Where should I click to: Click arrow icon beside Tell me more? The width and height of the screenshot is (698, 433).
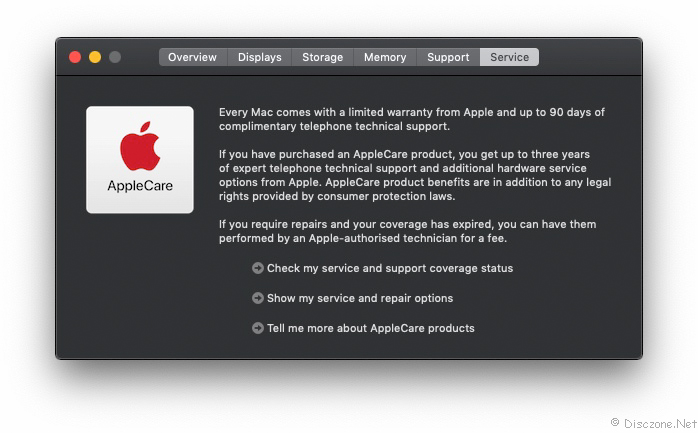pyautogui.click(x=257, y=328)
